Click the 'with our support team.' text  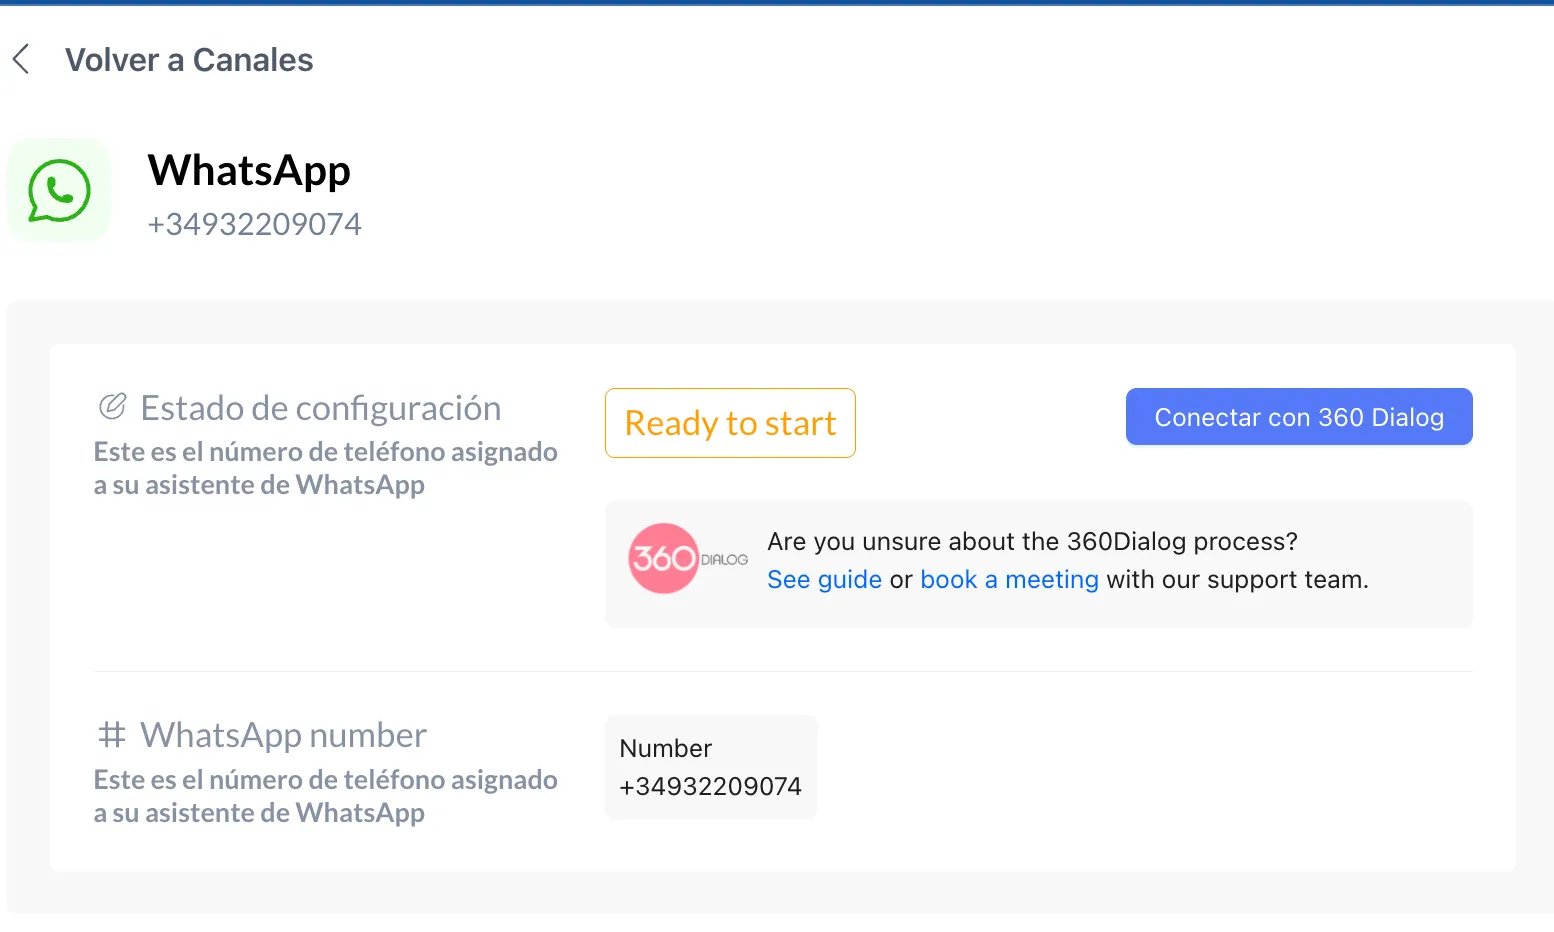click(x=1237, y=580)
